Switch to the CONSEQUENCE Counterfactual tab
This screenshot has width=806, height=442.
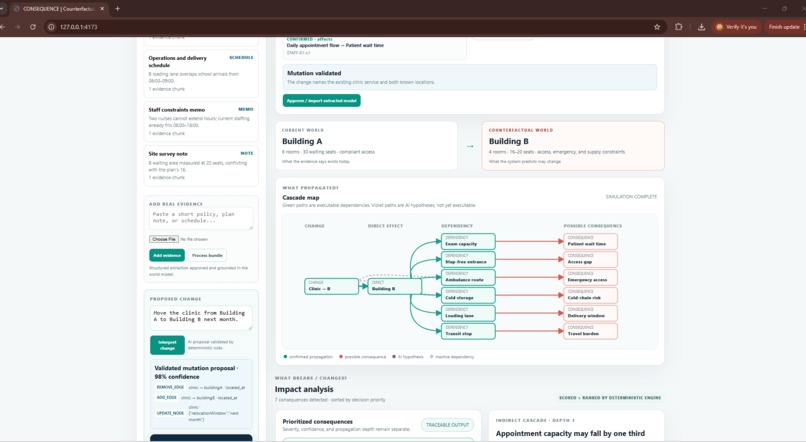[57, 9]
